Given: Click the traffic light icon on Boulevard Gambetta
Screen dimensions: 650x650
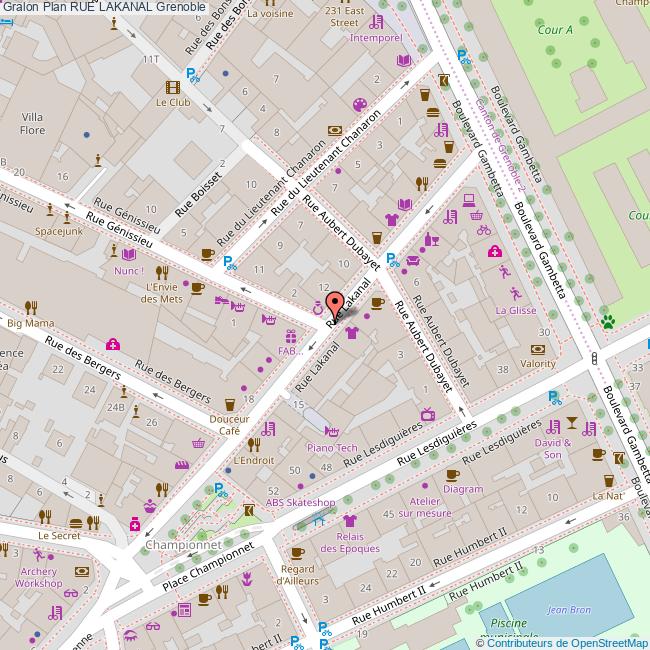Looking at the screenshot, I should point(594,357).
